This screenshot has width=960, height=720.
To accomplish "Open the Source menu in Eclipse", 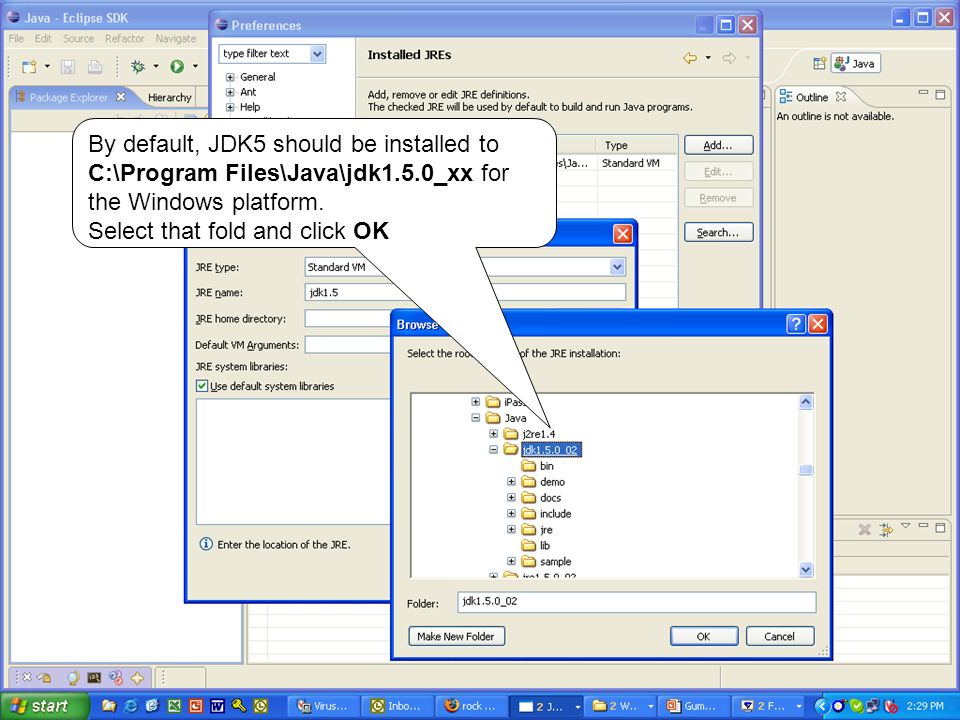I will point(78,39).
